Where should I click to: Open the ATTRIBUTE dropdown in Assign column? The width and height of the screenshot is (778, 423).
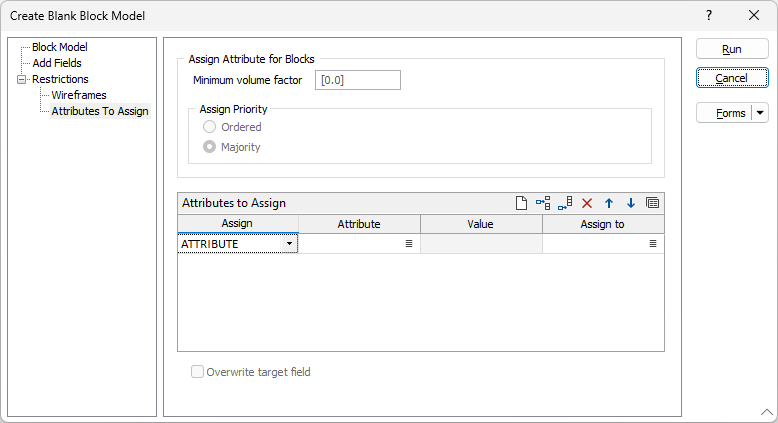pos(289,243)
